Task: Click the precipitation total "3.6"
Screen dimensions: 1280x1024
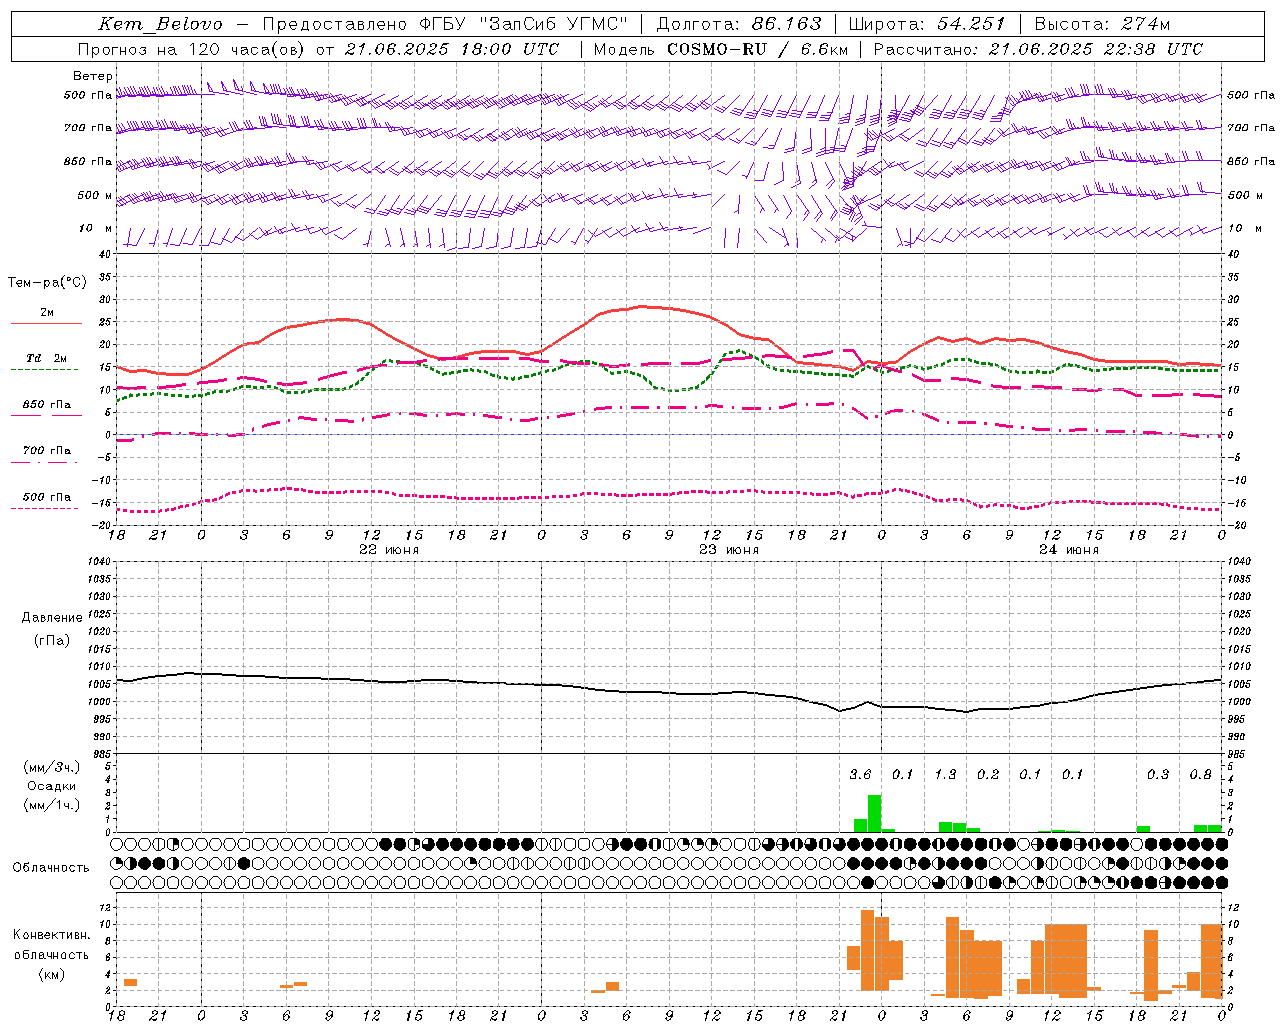Action: (x=860, y=775)
